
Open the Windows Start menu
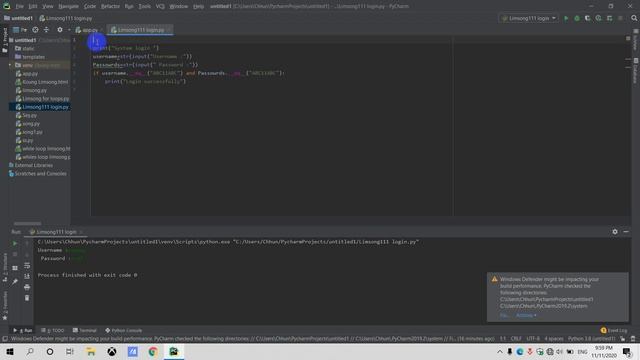pos(10,351)
